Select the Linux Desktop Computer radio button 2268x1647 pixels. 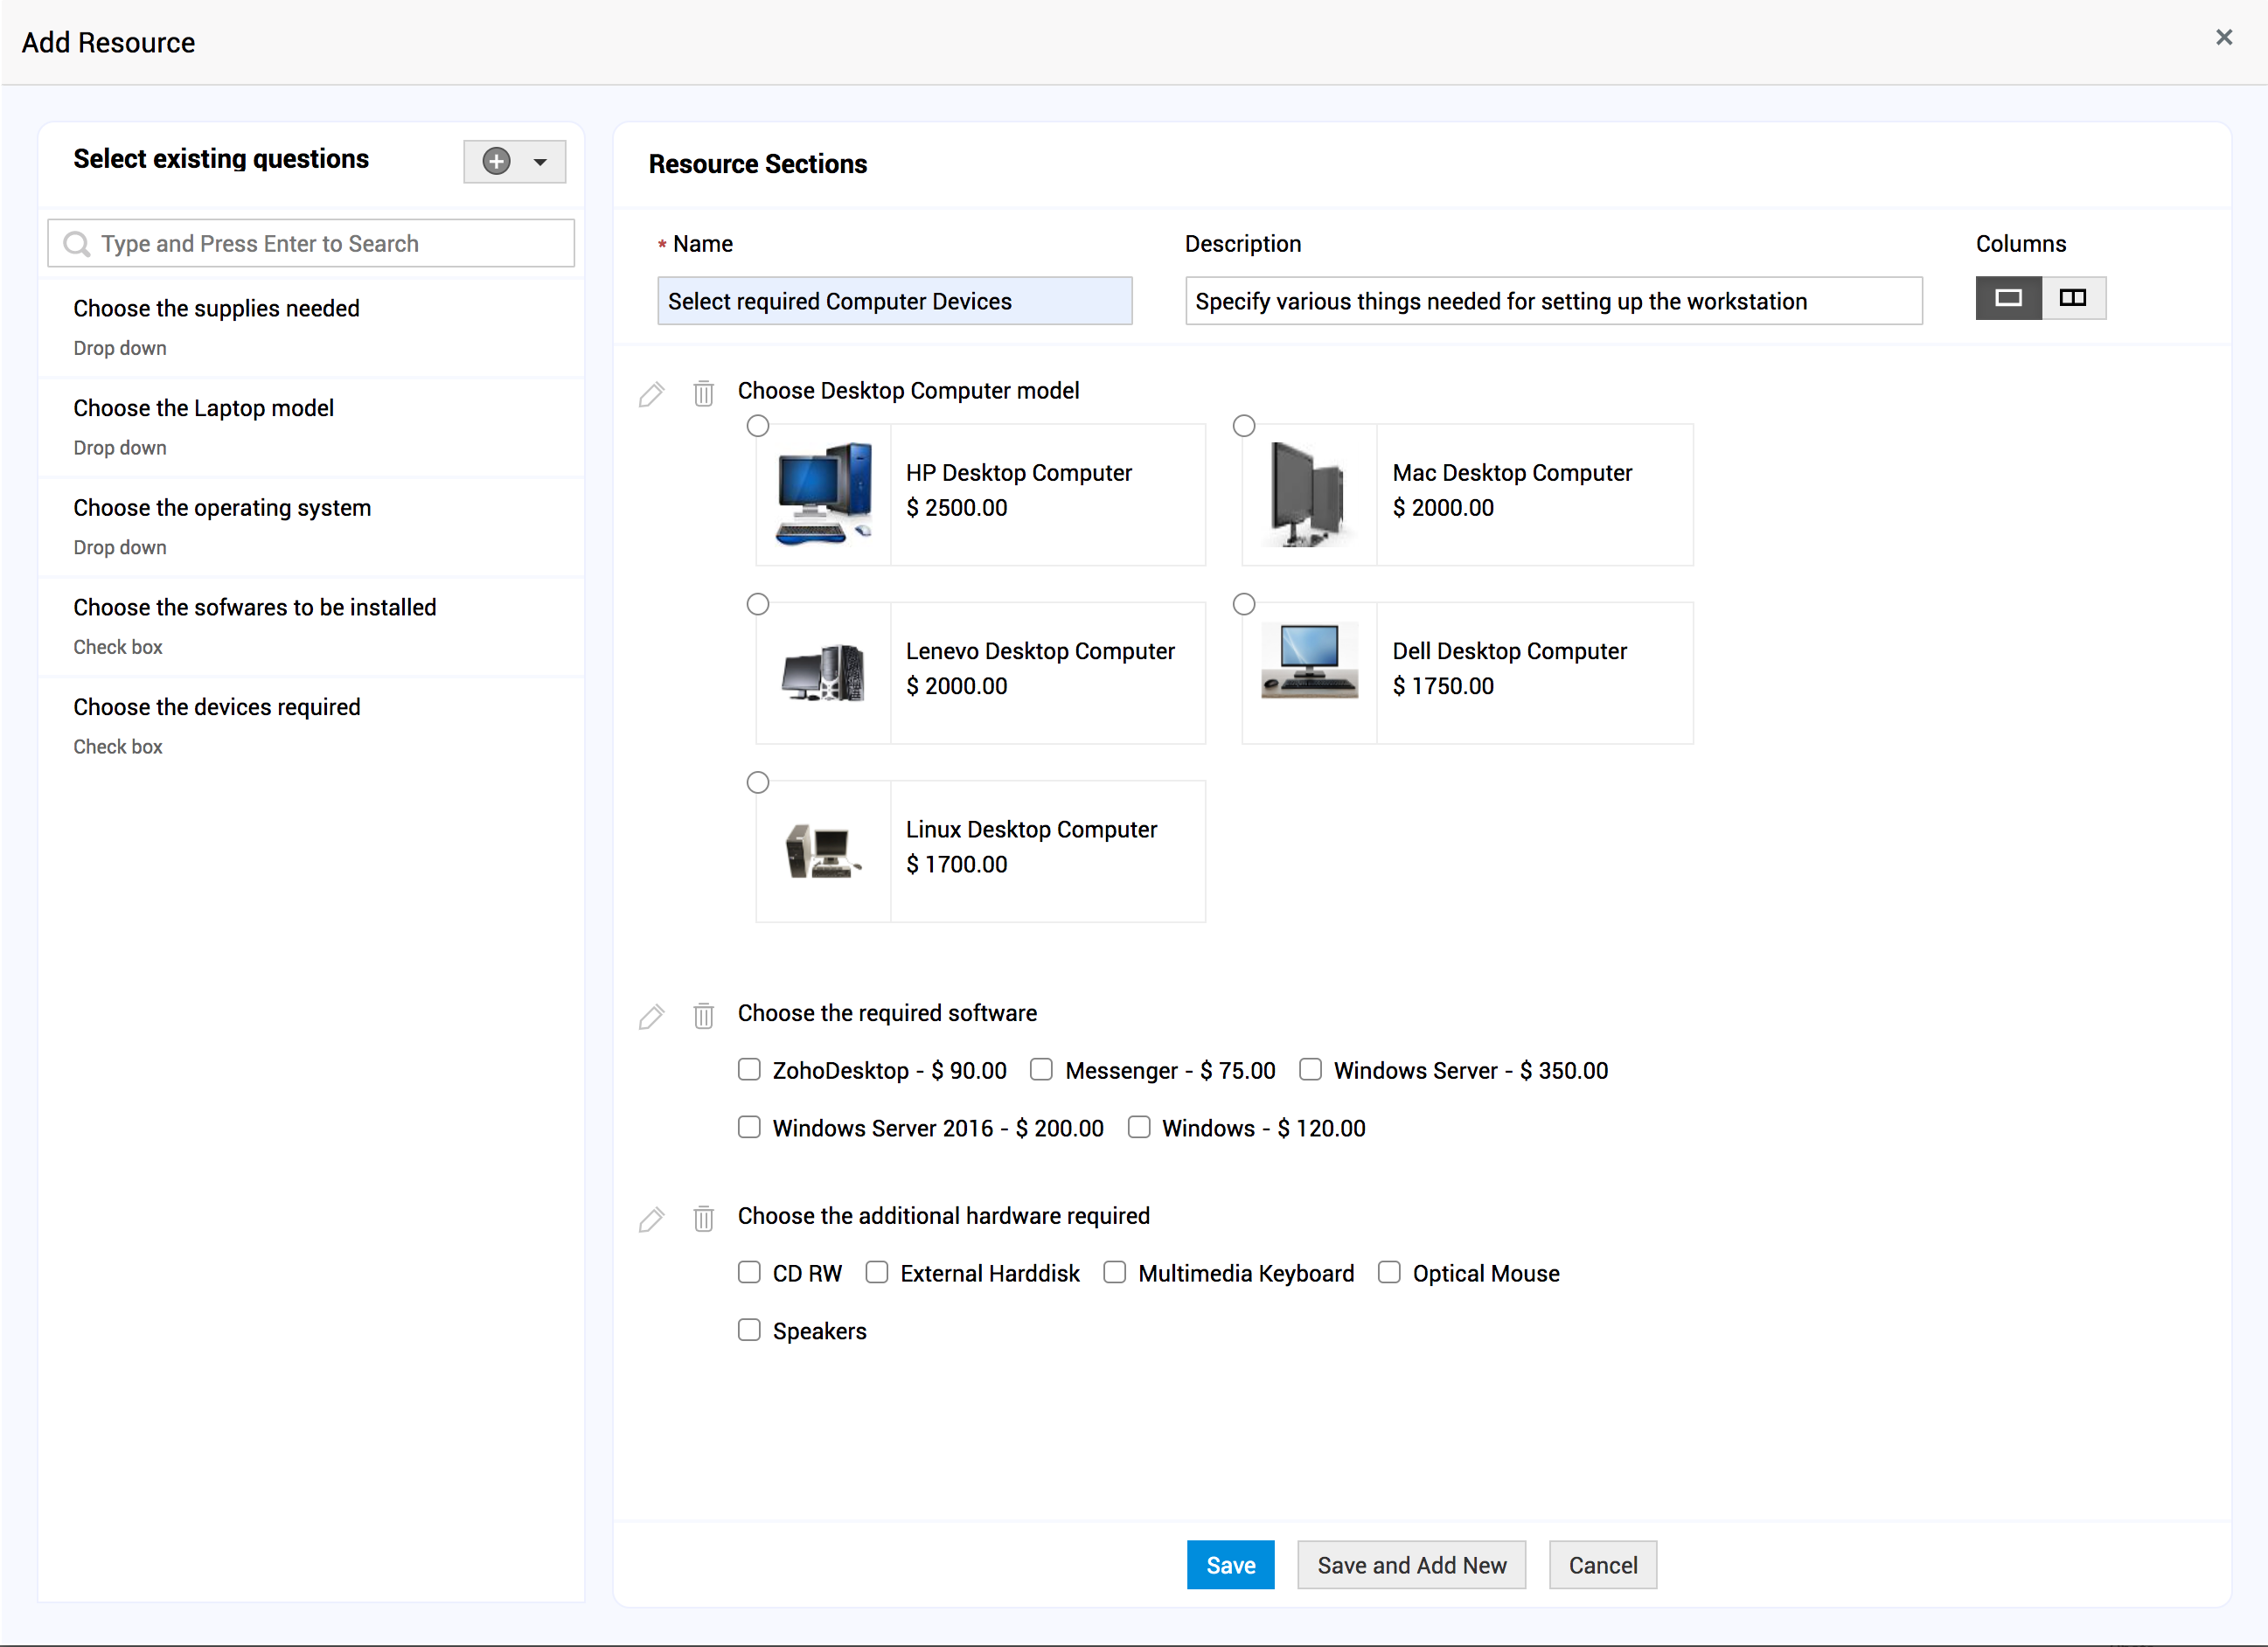point(758,783)
